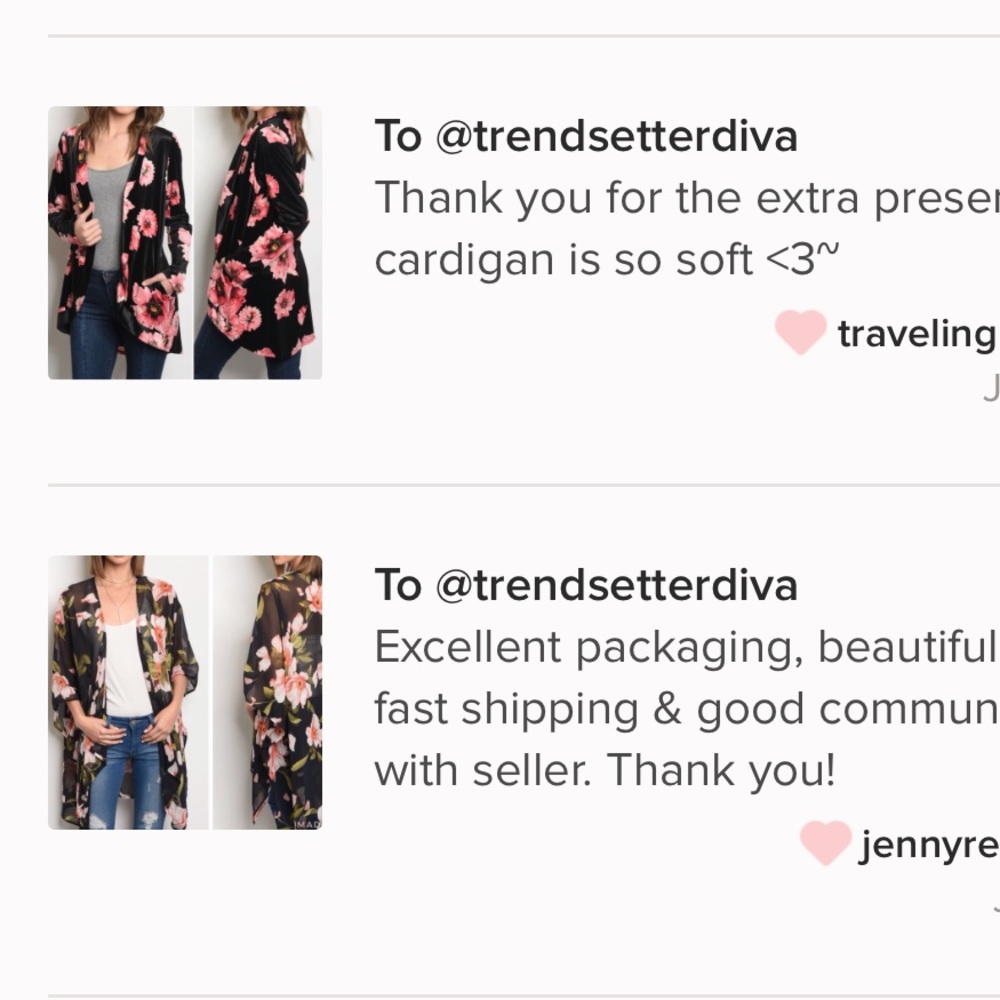Click the word 'To' in the first note
The width and height of the screenshot is (1000, 1000).
tap(398, 137)
